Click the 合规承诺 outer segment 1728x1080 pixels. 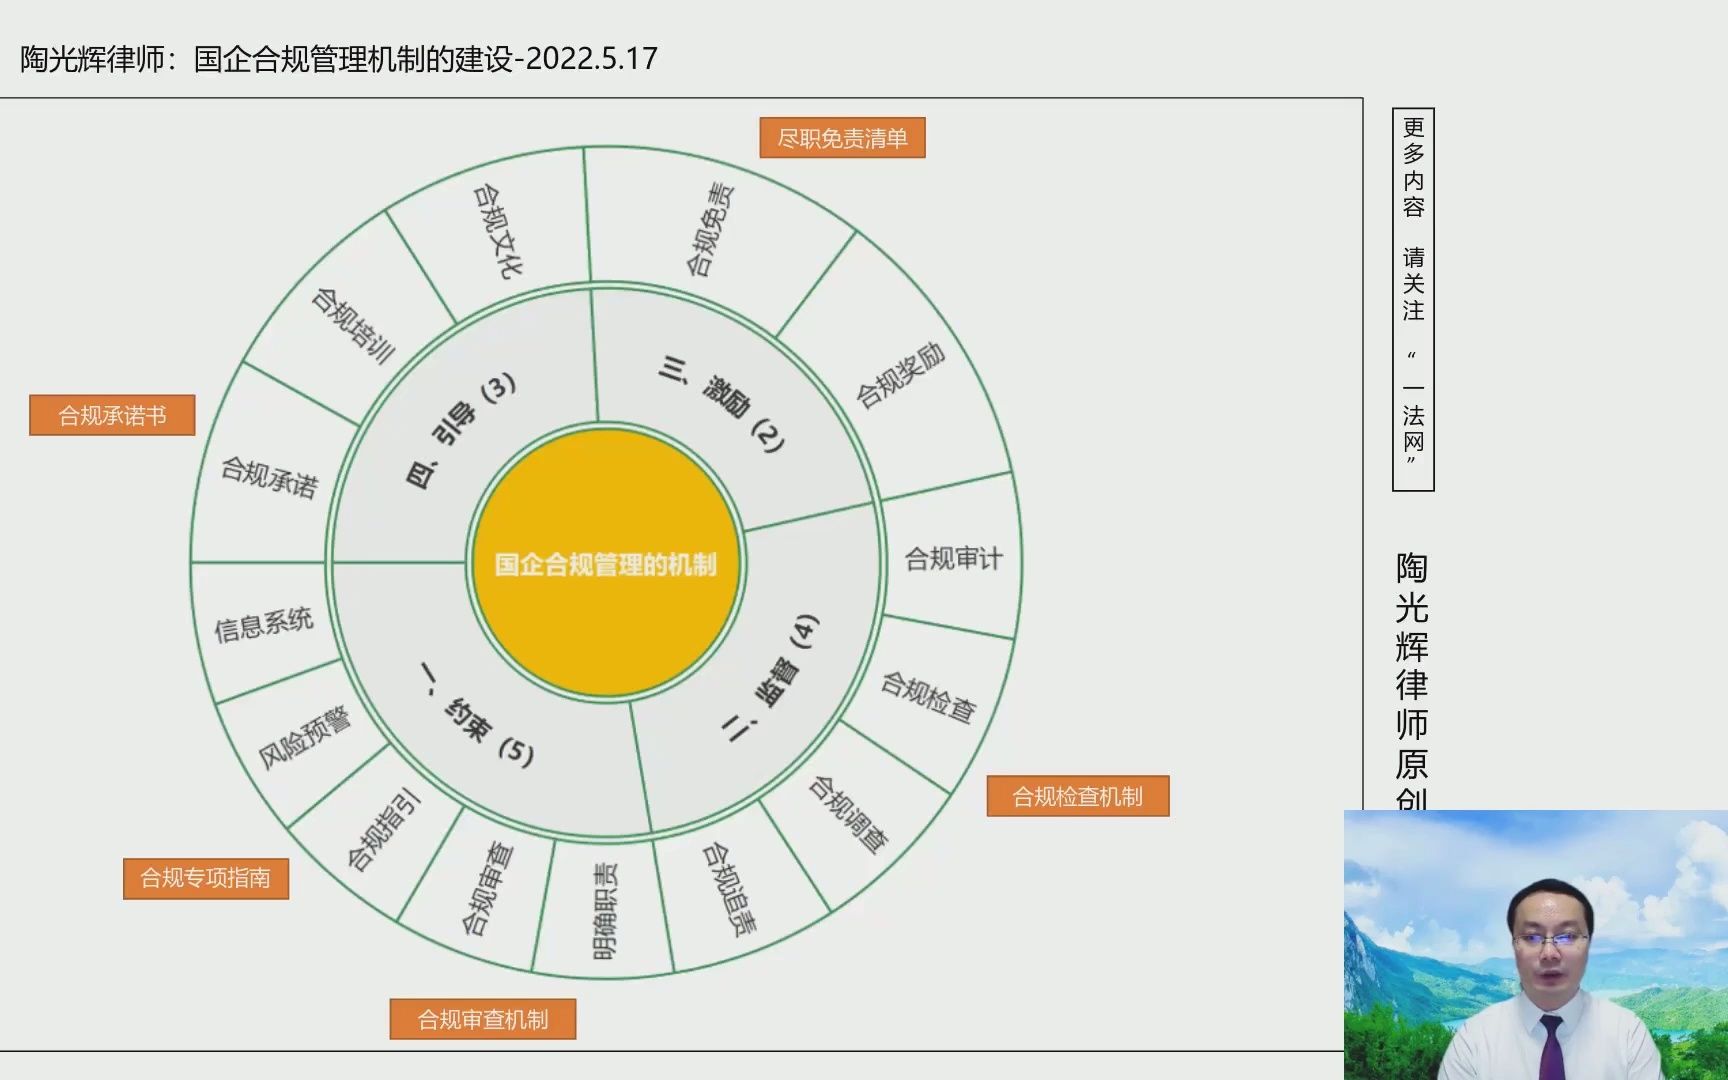269,477
